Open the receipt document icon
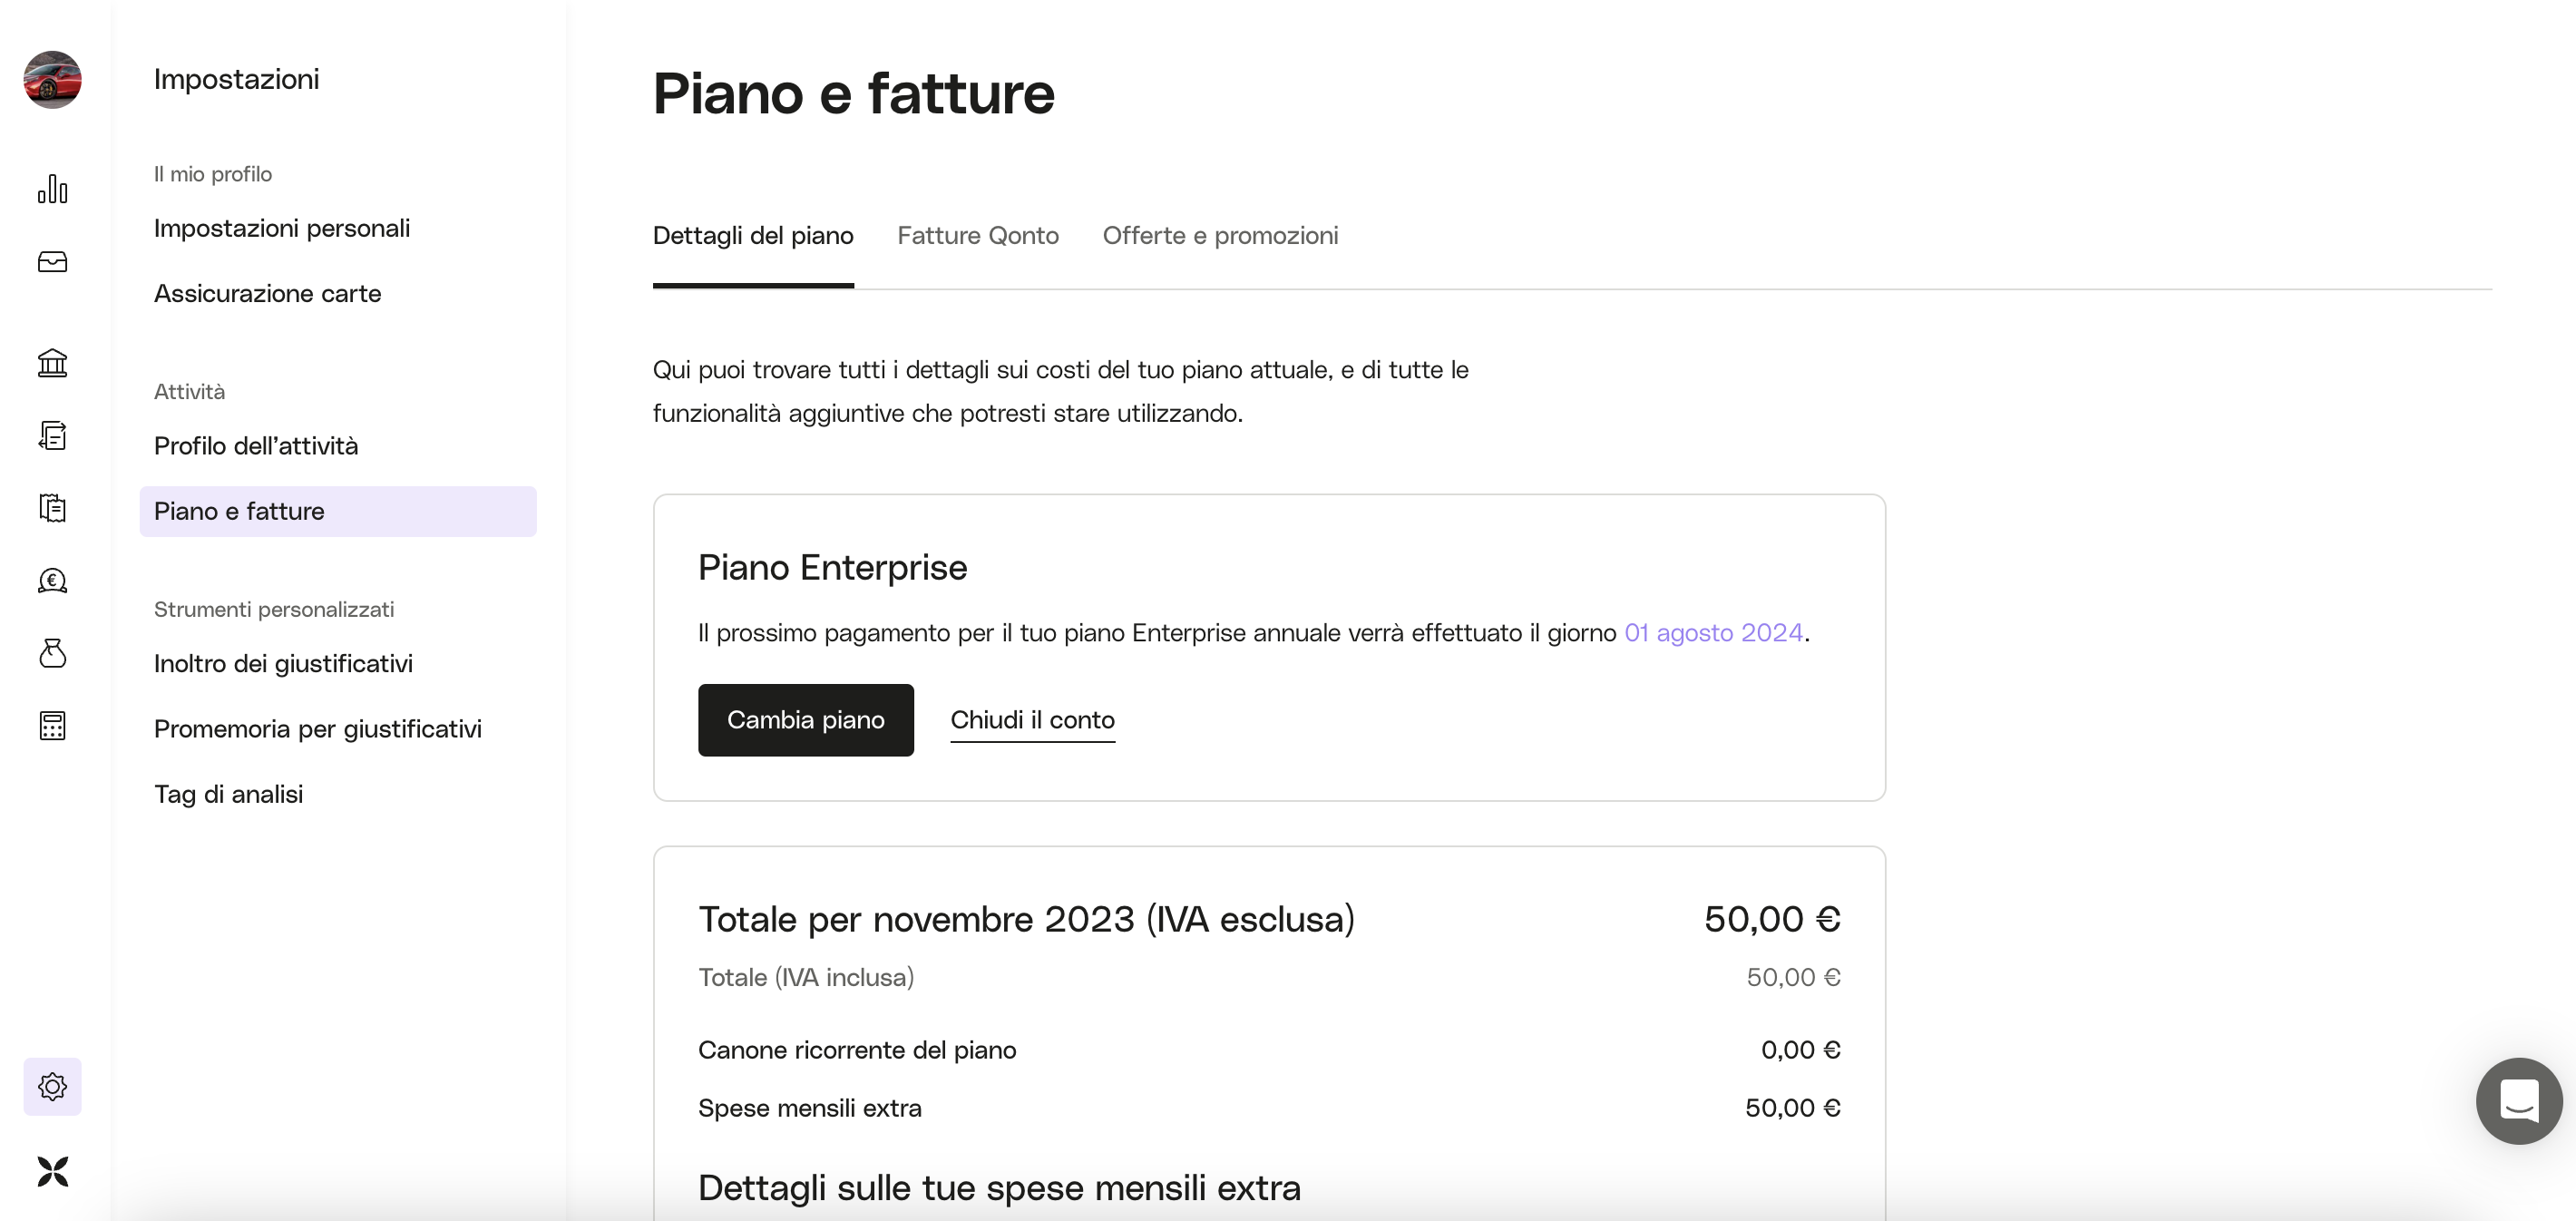This screenshot has width=2576, height=1221. [x=52, y=436]
